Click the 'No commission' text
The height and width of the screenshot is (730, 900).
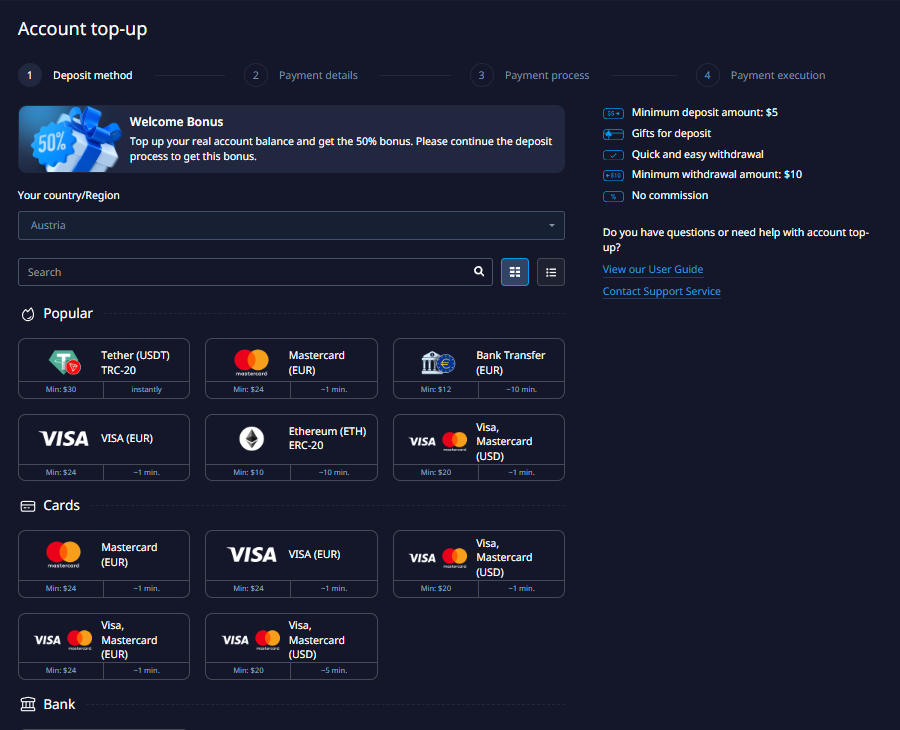(670, 196)
